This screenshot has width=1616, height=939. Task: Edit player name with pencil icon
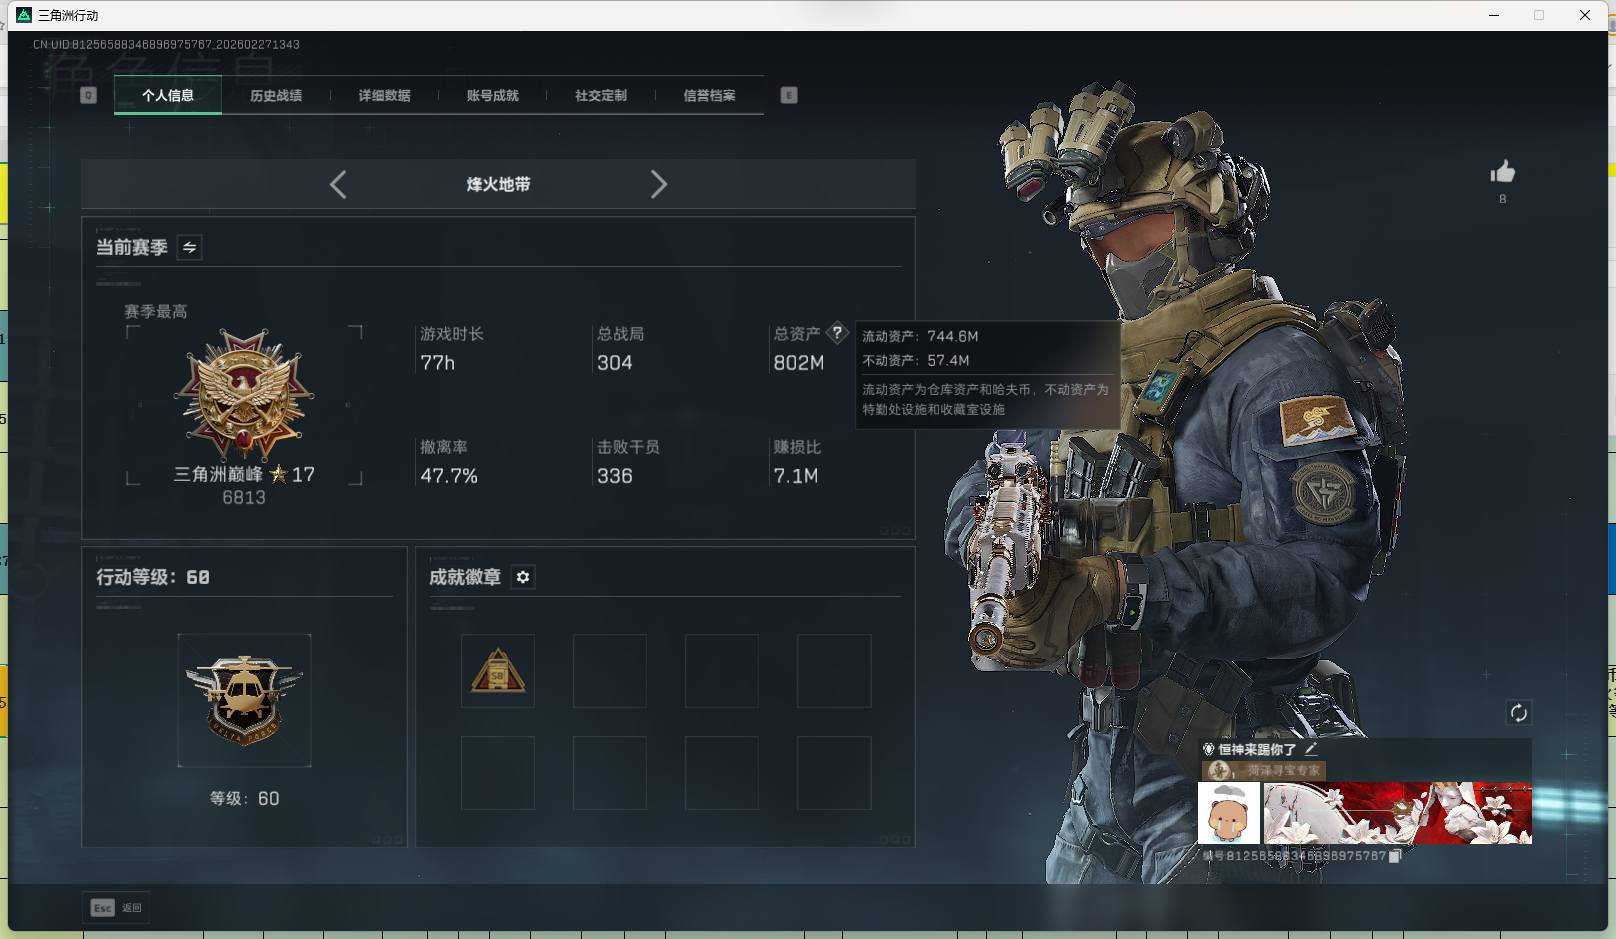(x=1310, y=748)
